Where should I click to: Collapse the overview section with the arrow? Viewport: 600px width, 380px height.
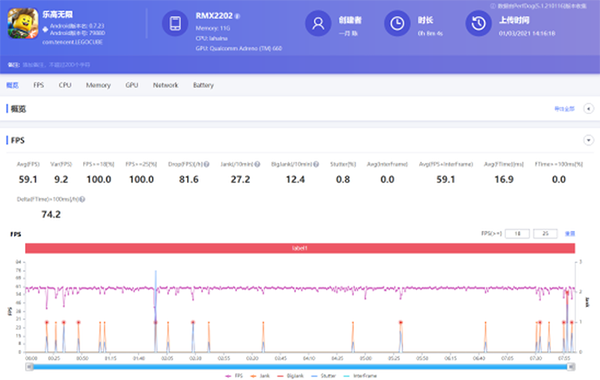tap(589, 109)
